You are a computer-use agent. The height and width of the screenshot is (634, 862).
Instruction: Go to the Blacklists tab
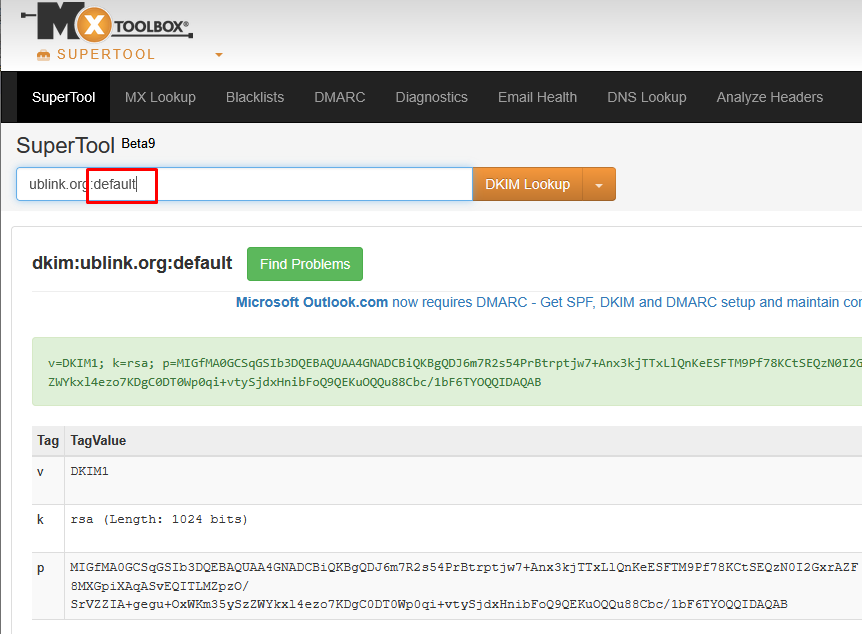(x=255, y=97)
